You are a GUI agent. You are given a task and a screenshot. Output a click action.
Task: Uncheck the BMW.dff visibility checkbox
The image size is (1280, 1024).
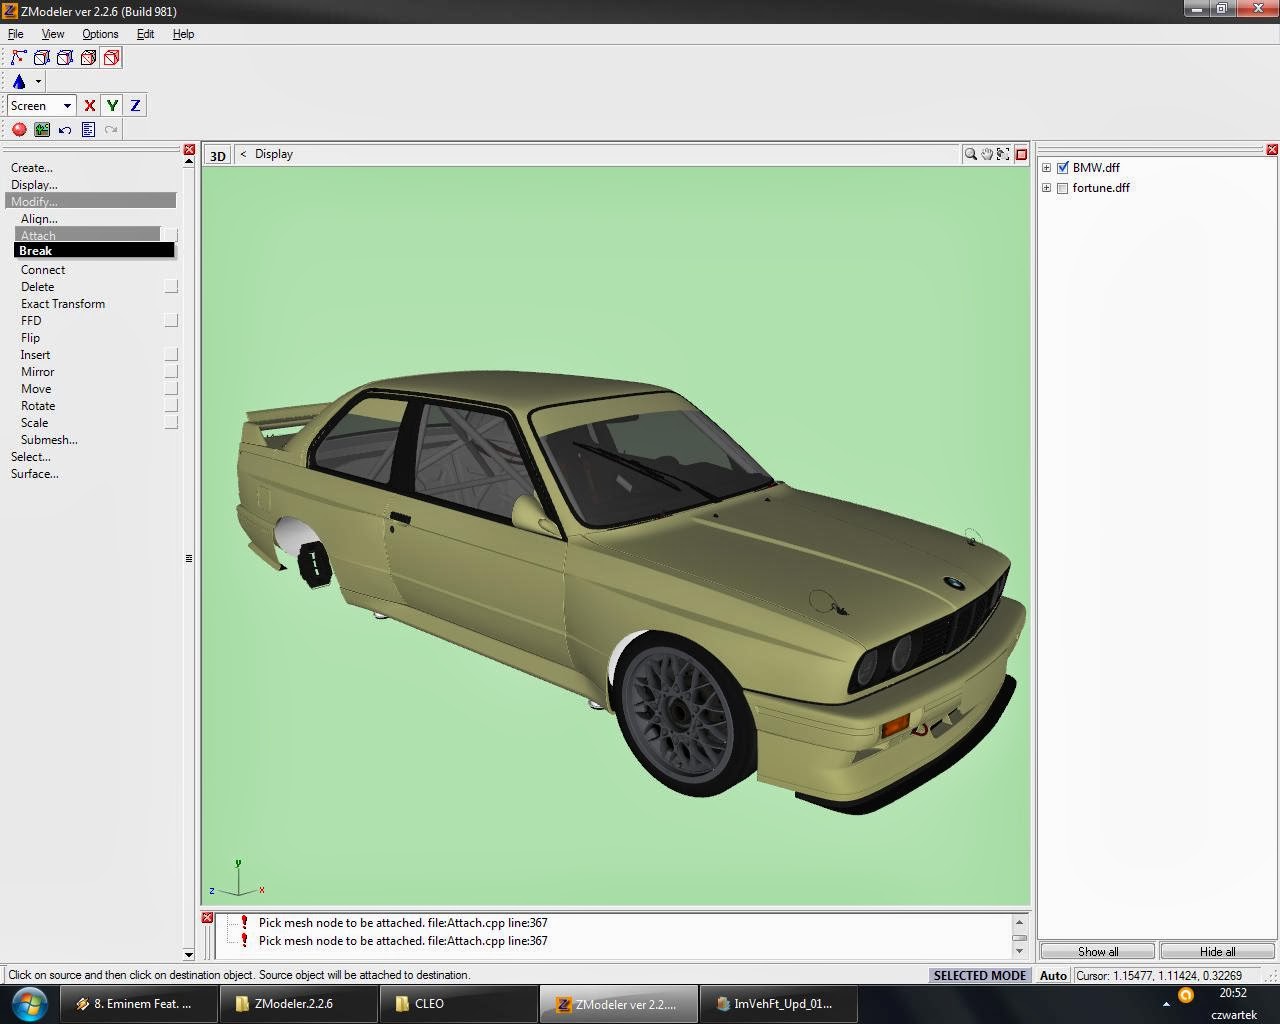[1063, 168]
